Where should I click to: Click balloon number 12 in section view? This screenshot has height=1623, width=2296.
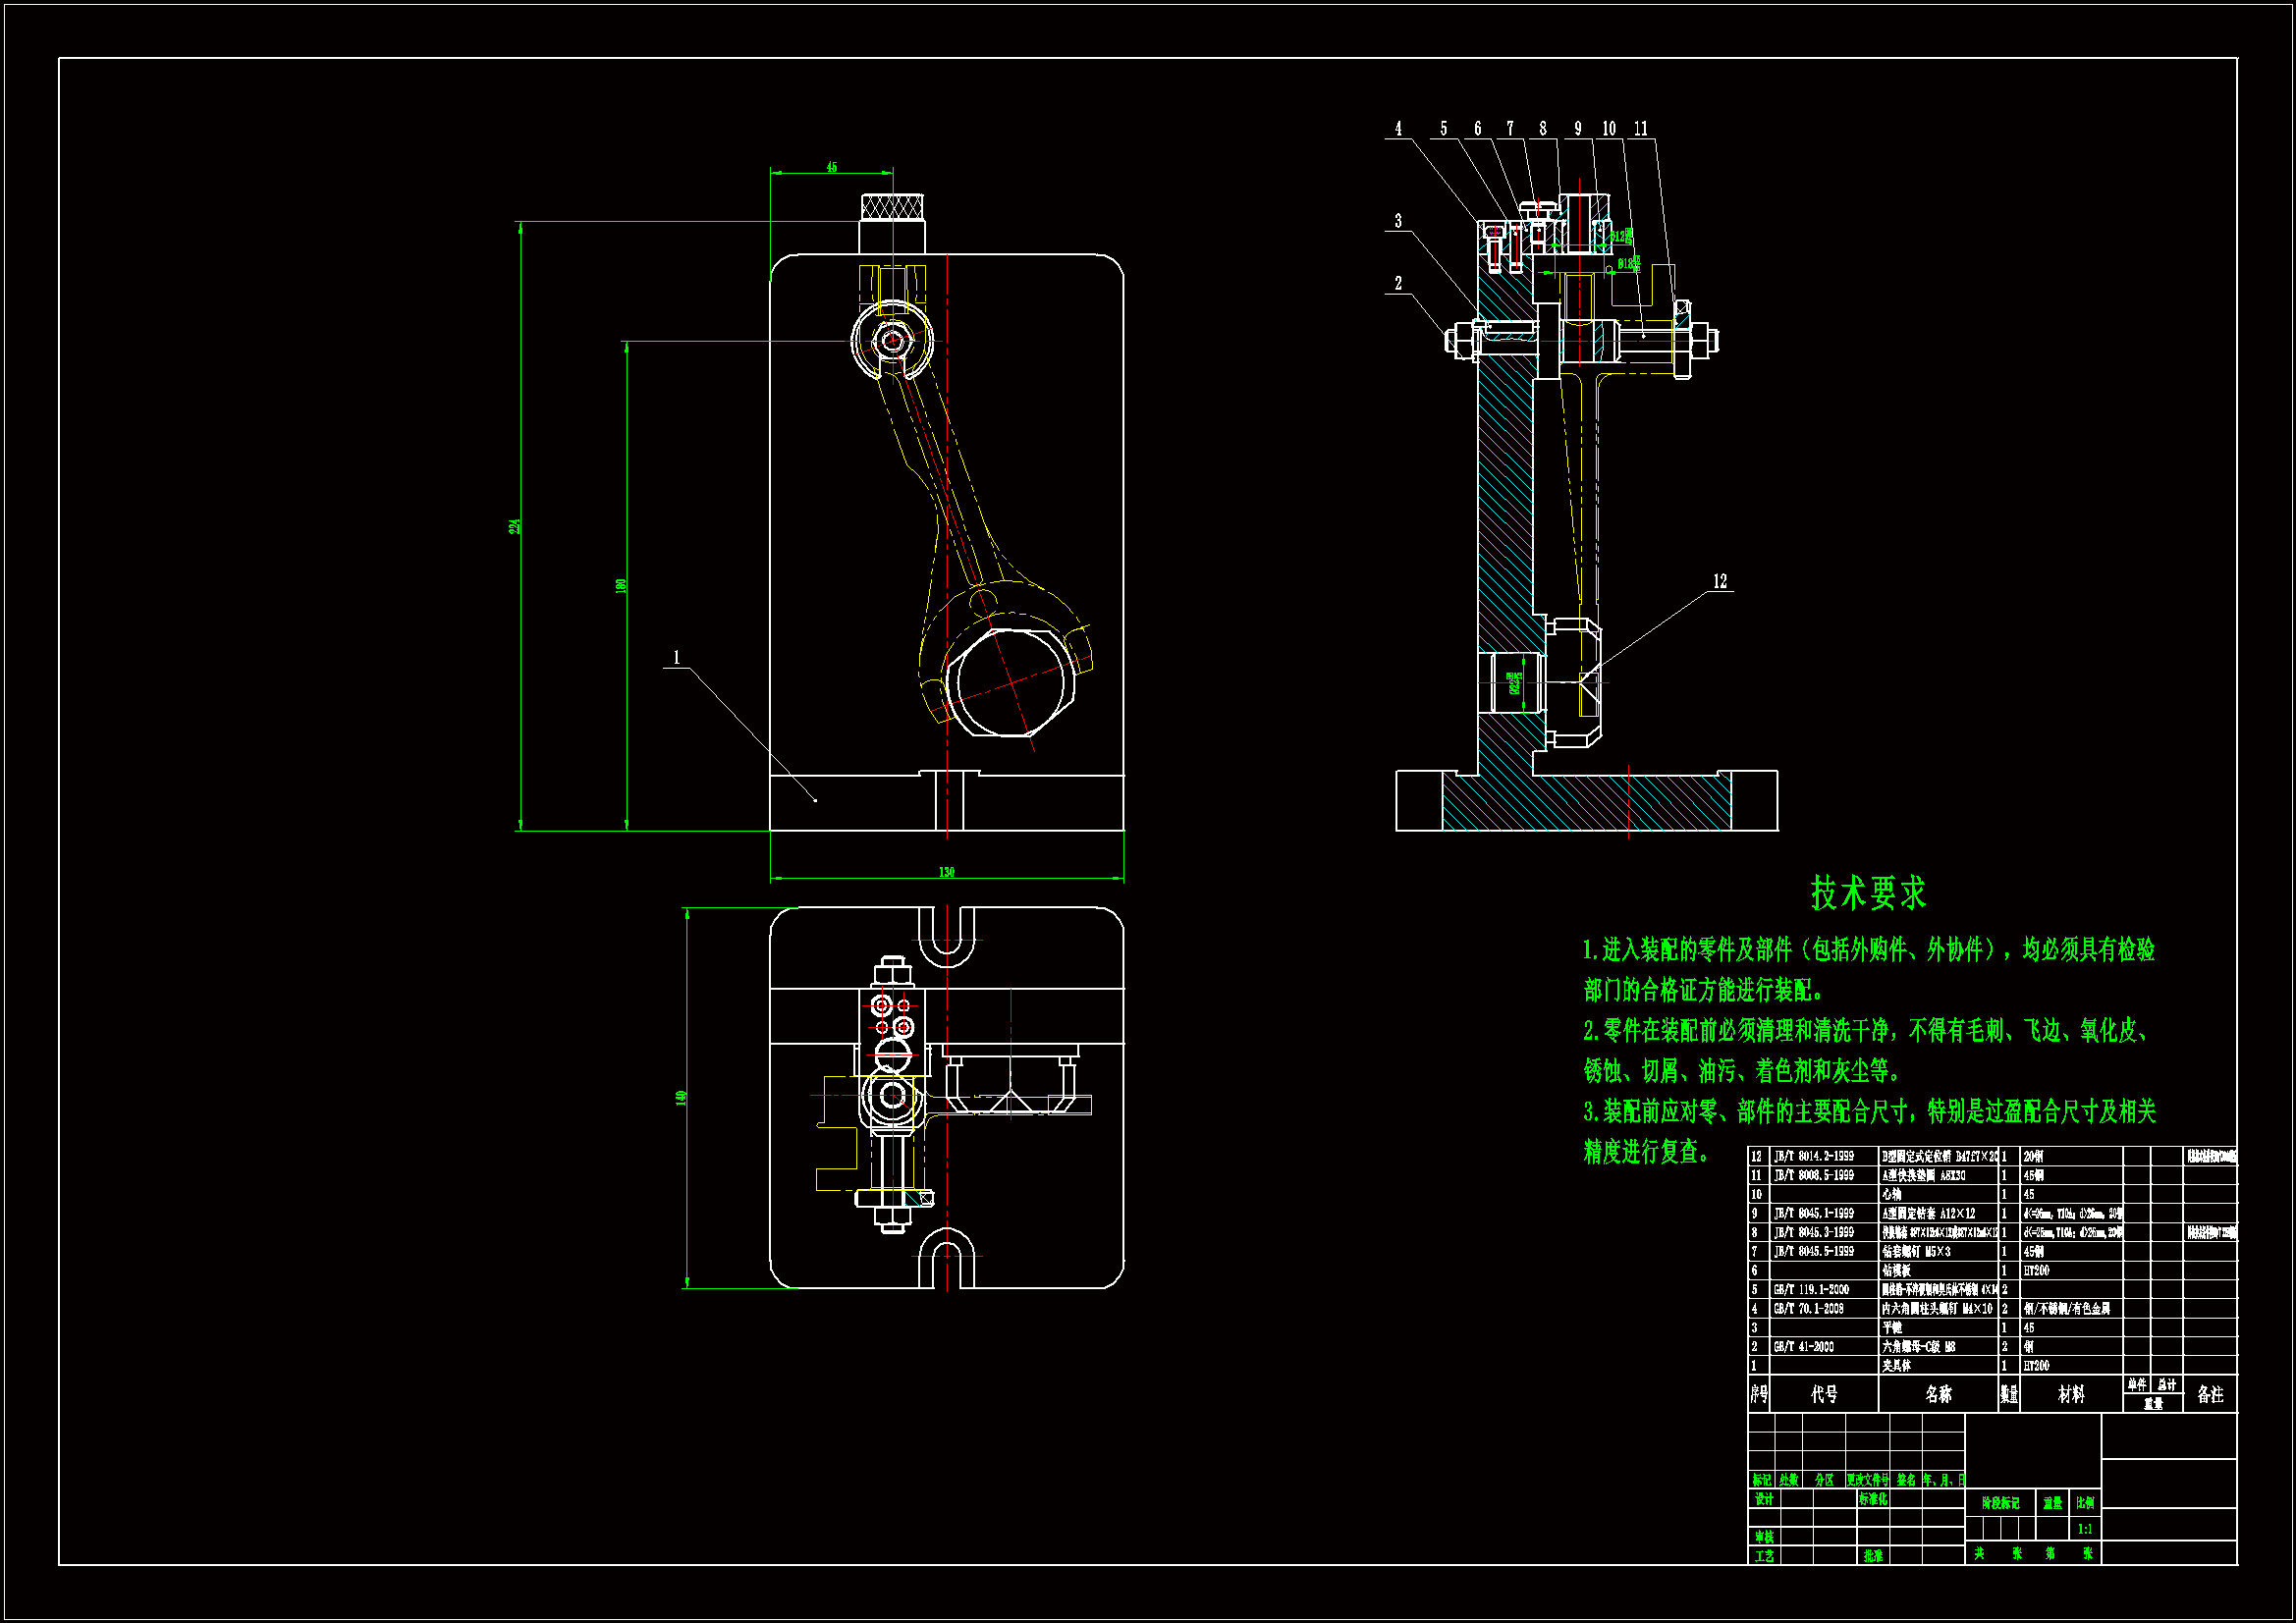pos(1720,581)
